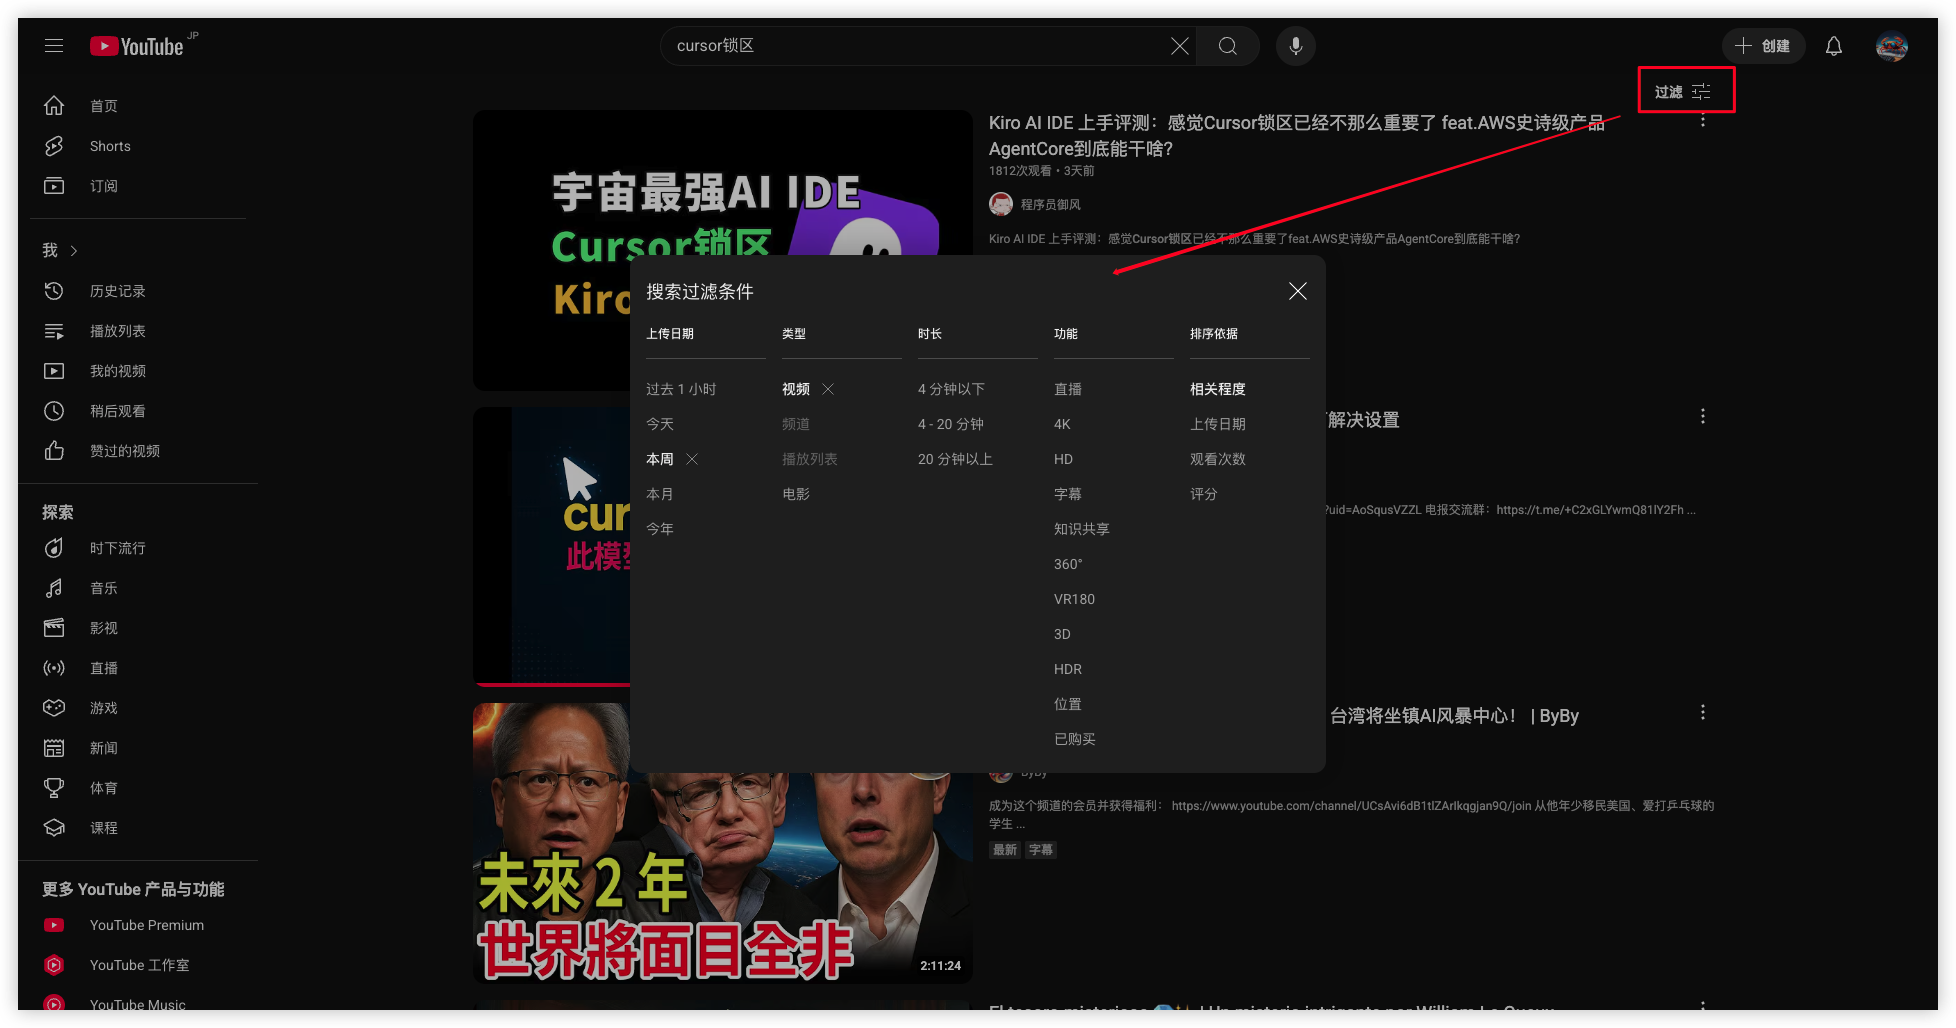Filter type by 电影
1956x1028 pixels.
tap(796, 494)
